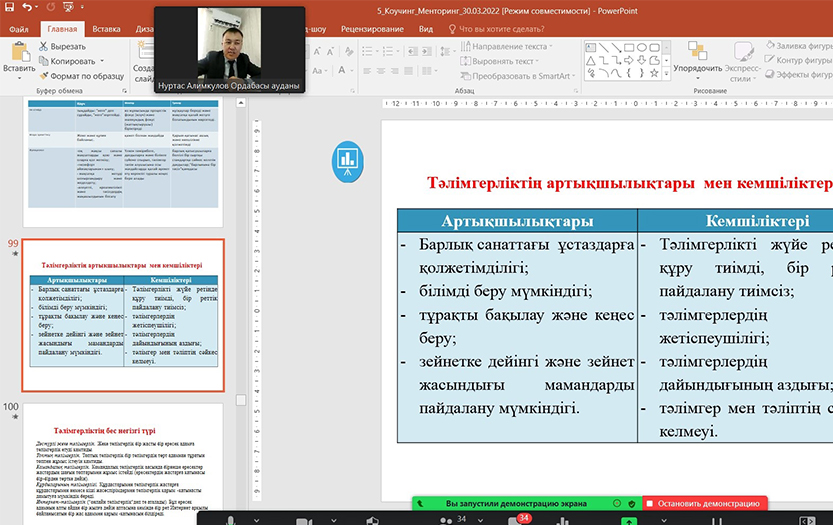Viewport: 833px width, 525px height.
Task: Mute the microphone in Zoom toolbar
Action: [231, 519]
